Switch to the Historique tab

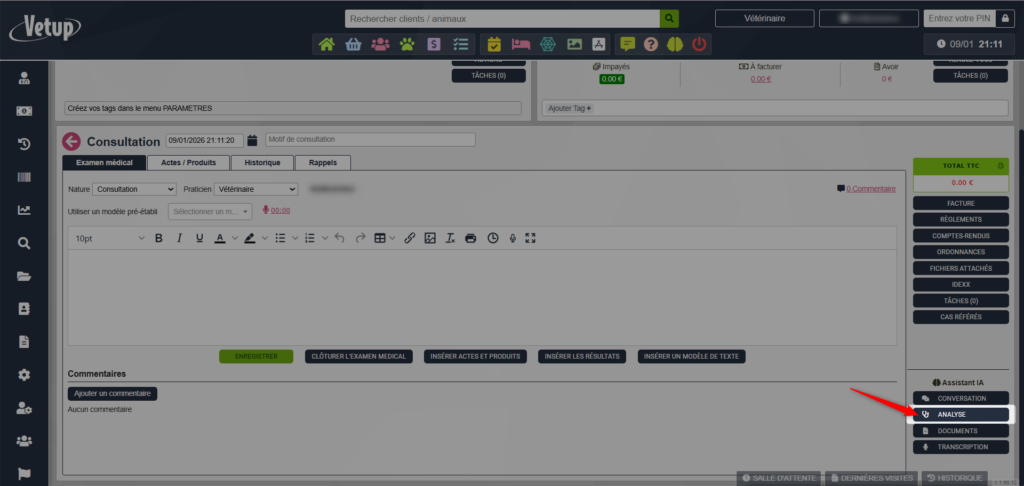(x=262, y=162)
